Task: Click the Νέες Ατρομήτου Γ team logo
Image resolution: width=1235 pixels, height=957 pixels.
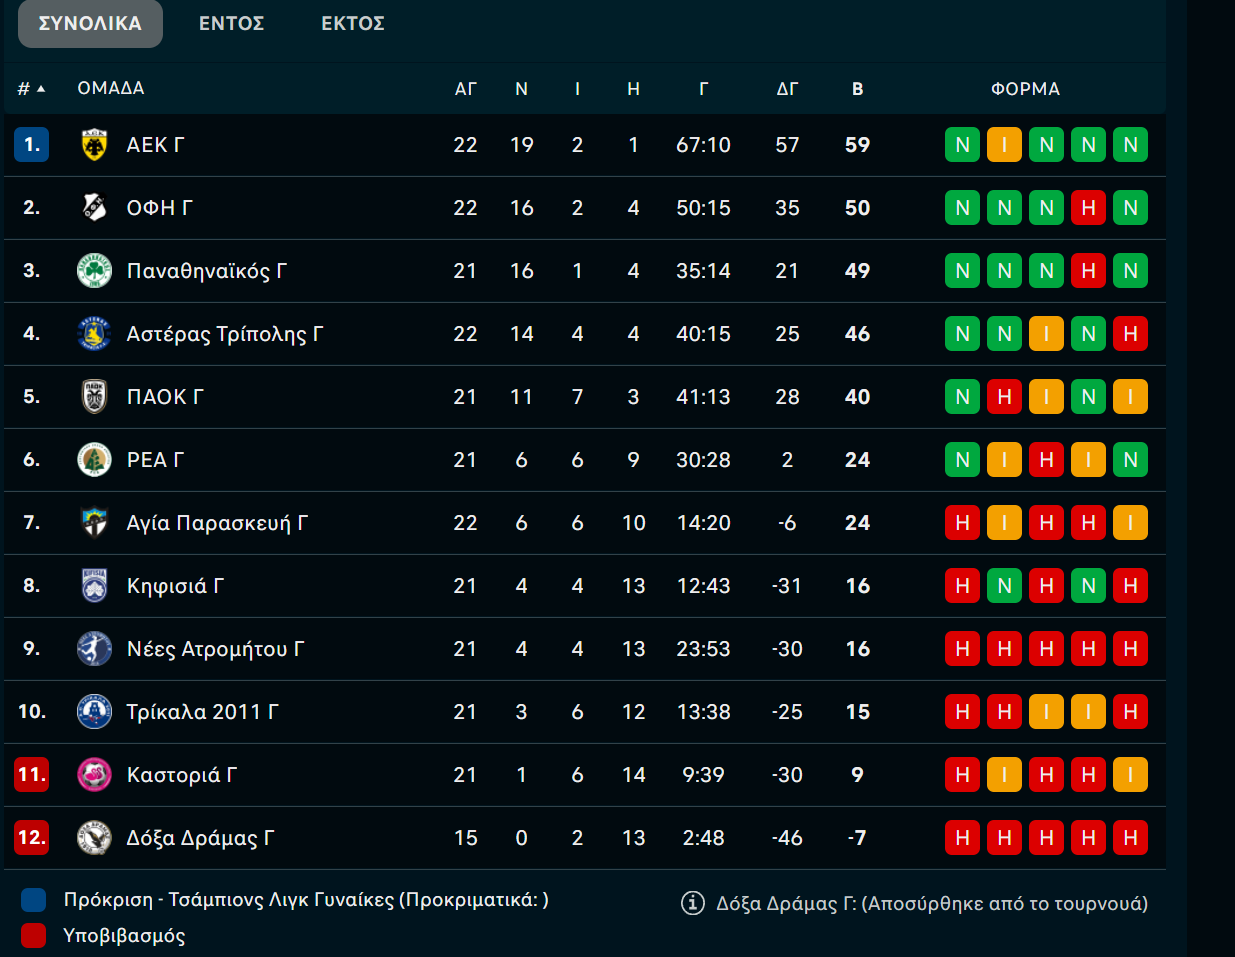Action: tap(94, 649)
